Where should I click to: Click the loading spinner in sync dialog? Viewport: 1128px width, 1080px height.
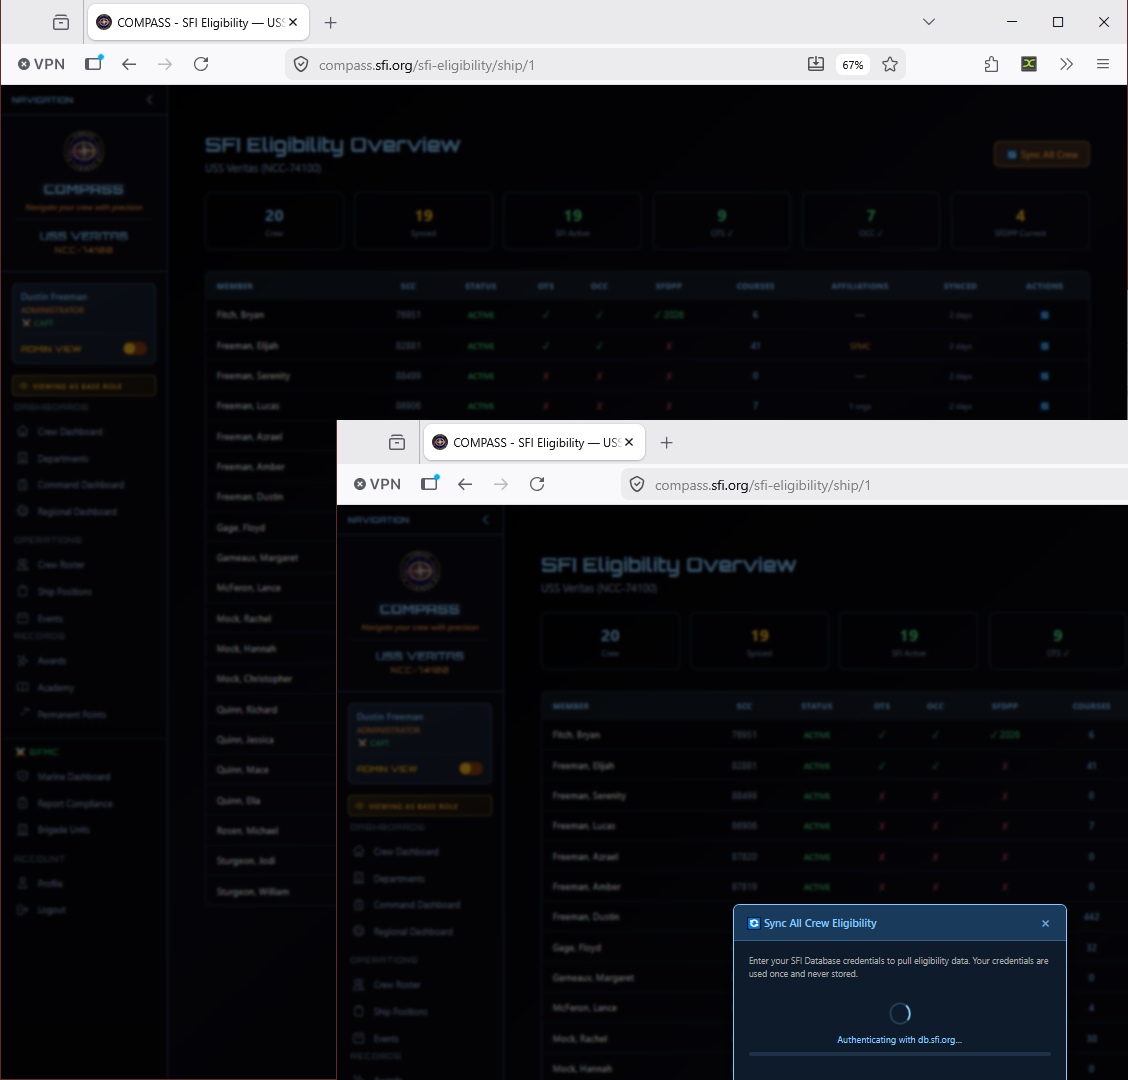click(900, 1014)
